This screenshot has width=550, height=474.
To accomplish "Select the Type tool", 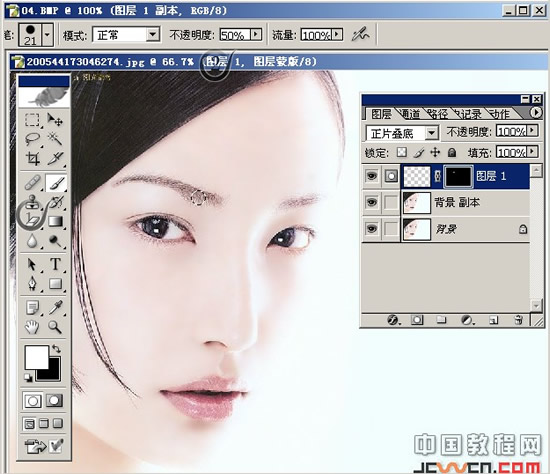I will click(x=55, y=264).
